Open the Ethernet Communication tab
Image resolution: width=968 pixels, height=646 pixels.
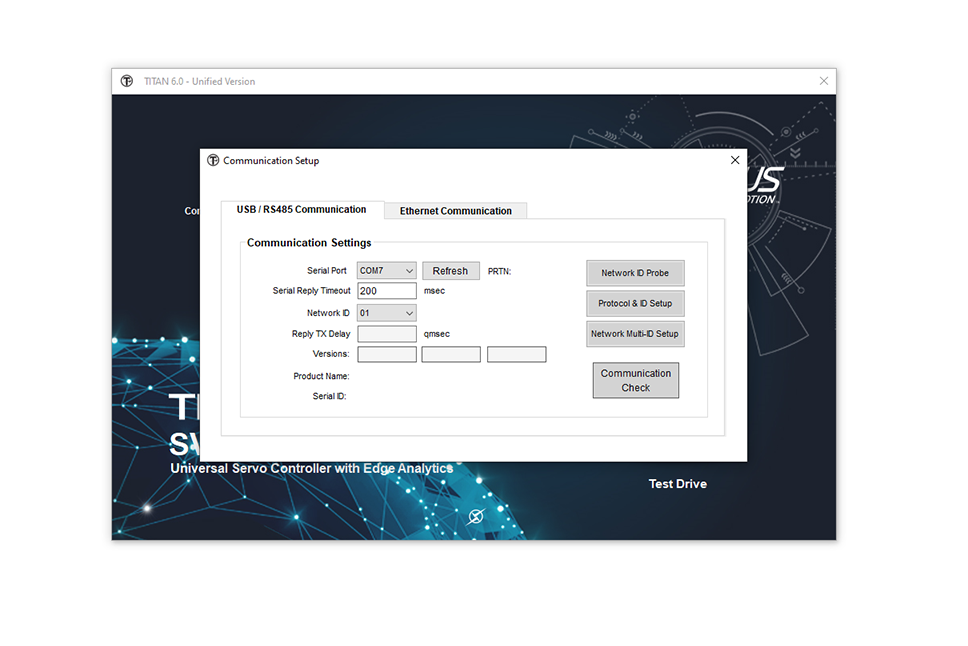click(x=455, y=211)
